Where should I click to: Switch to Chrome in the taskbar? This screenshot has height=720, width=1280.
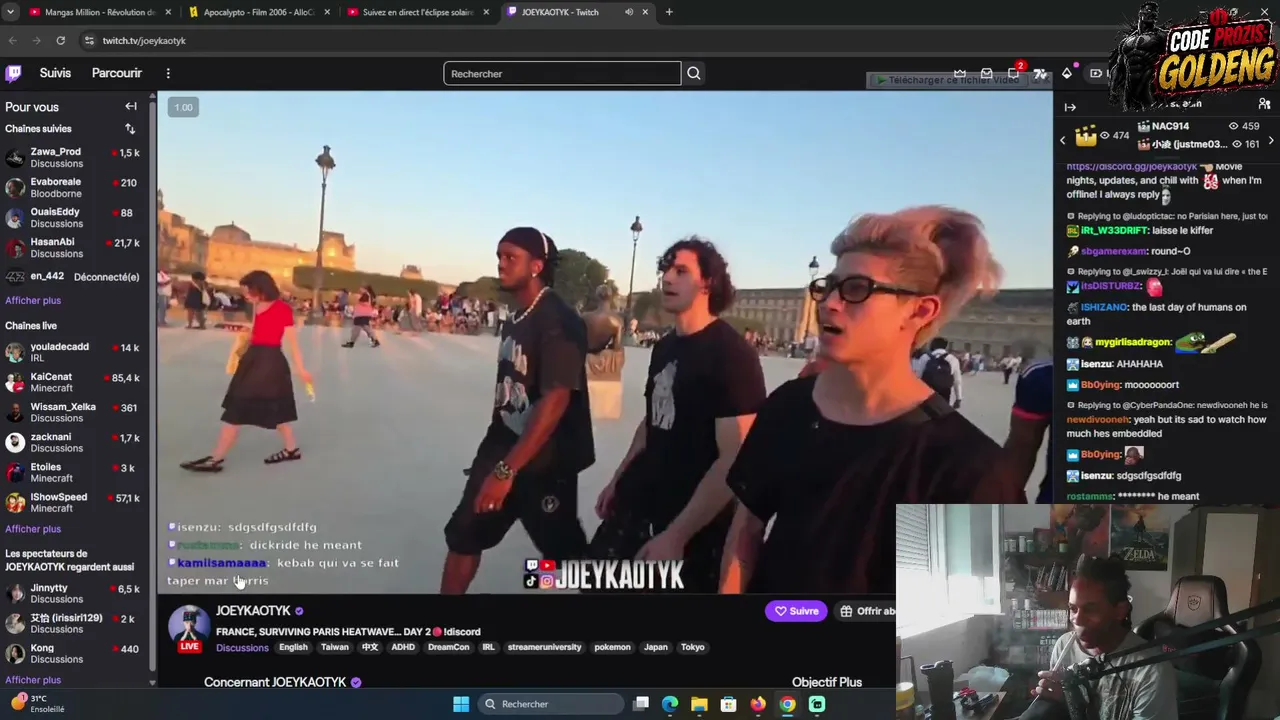pos(788,704)
